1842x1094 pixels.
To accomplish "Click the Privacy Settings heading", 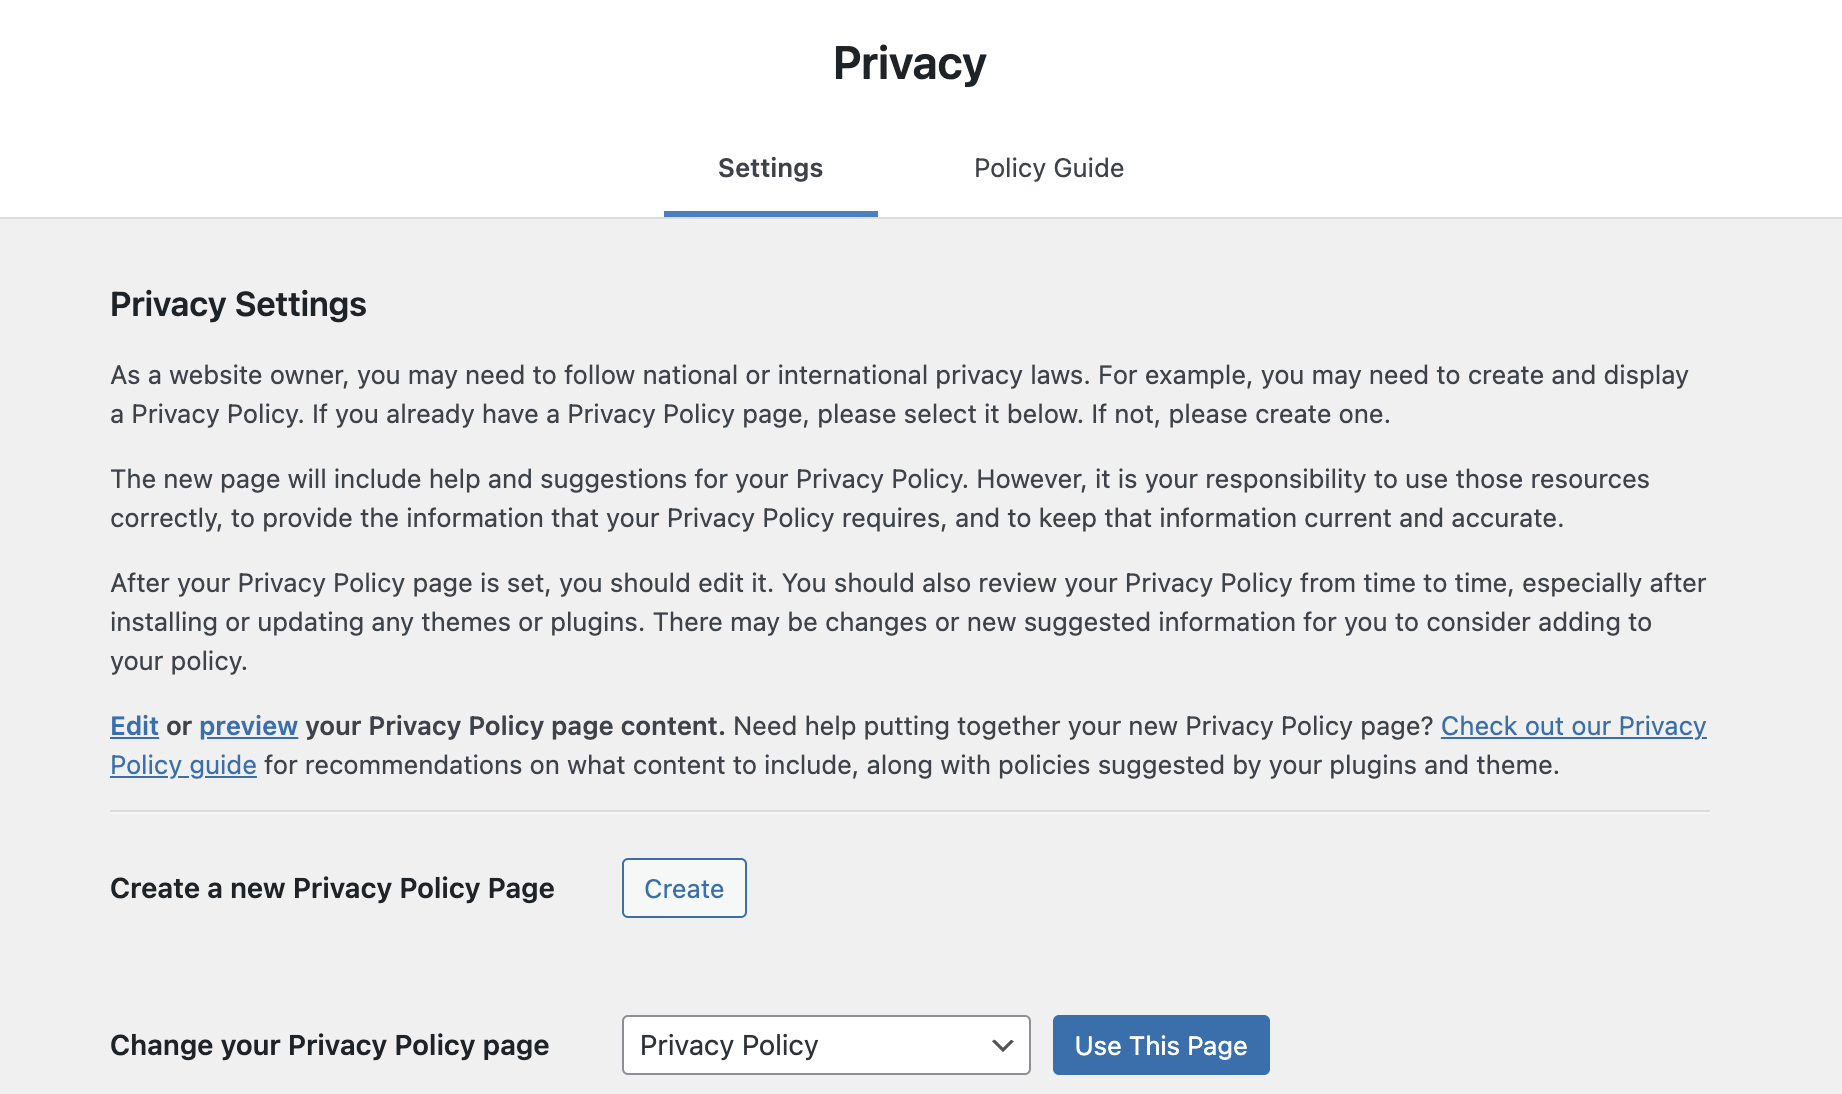I will click(238, 304).
